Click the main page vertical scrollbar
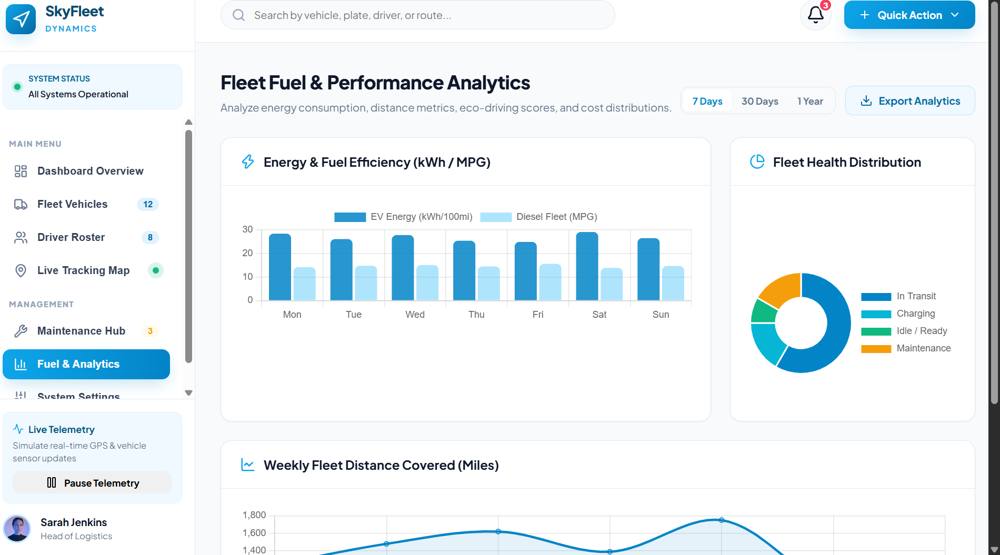Image resolution: width=1000 pixels, height=555 pixels. click(x=994, y=201)
